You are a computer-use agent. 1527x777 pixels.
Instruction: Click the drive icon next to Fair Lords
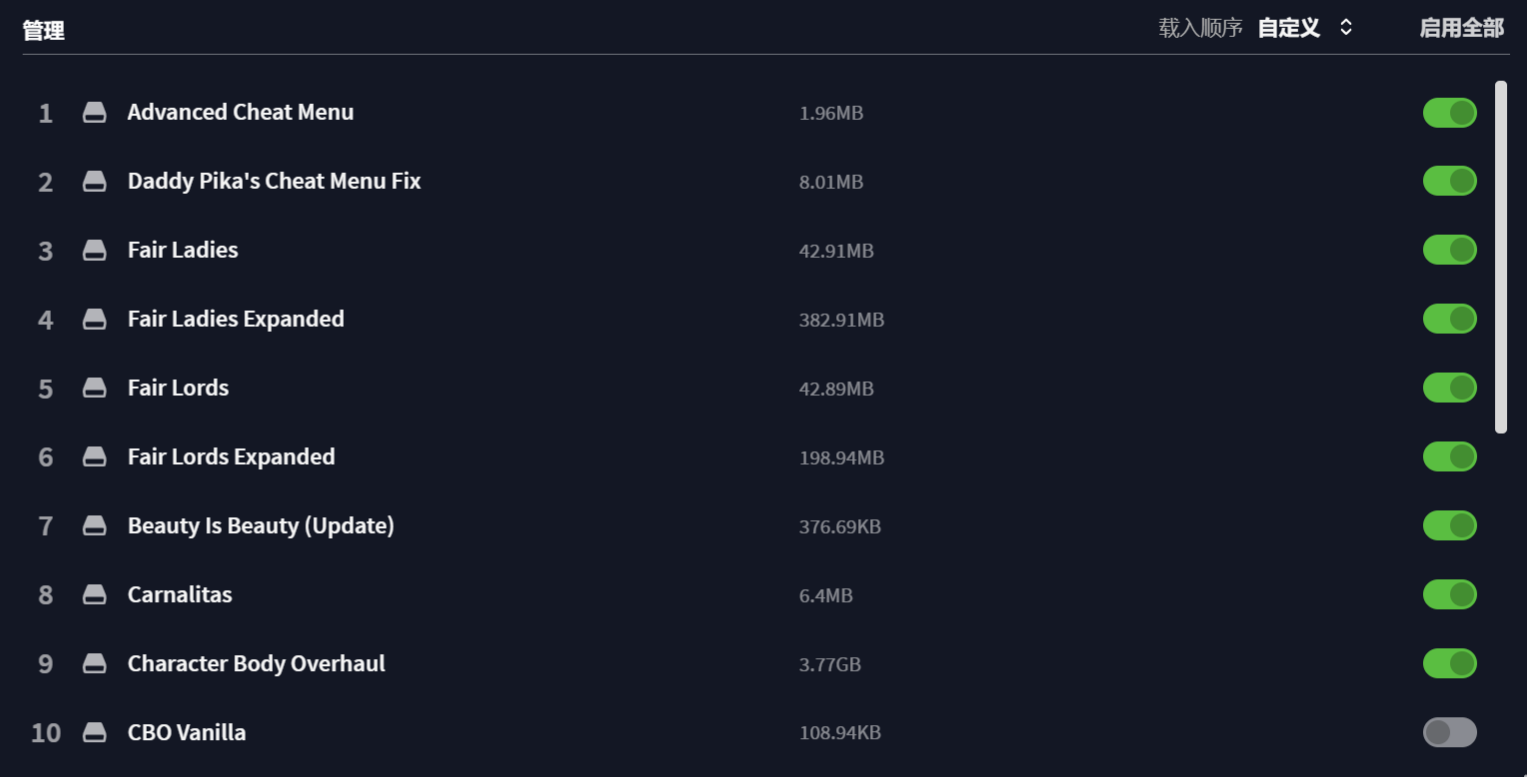pyautogui.click(x=94, y=389)
